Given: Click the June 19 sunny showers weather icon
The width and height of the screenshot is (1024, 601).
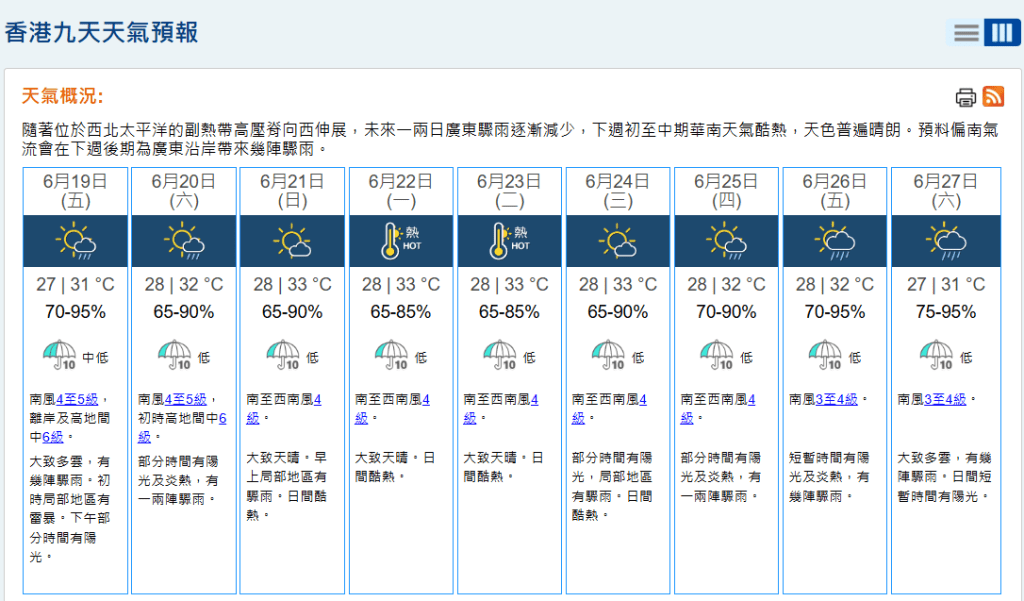Looking at the screenshot, I should click(x=76, y=240).
